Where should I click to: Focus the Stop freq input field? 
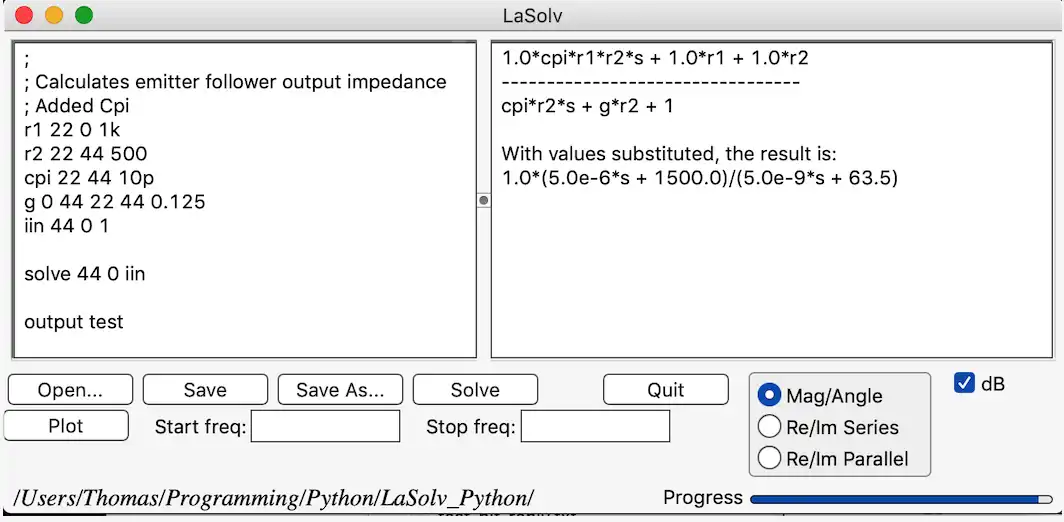click(x=595, y=427)
